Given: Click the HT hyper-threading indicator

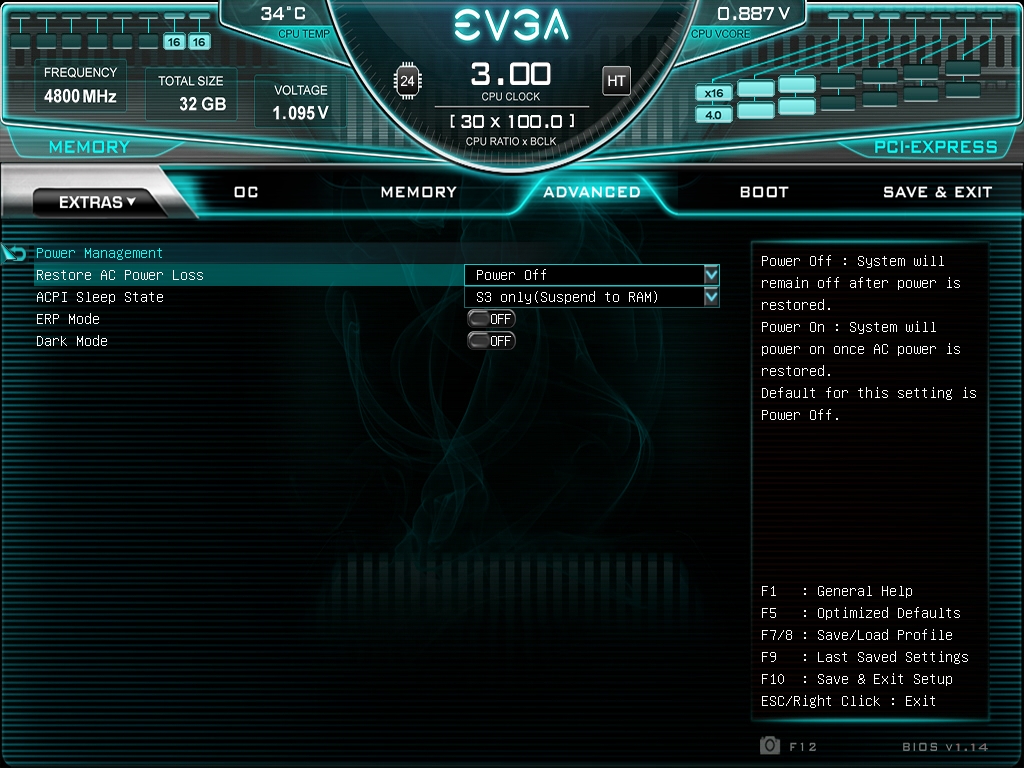Looking at the screenshot, I should tap(616, 81).
